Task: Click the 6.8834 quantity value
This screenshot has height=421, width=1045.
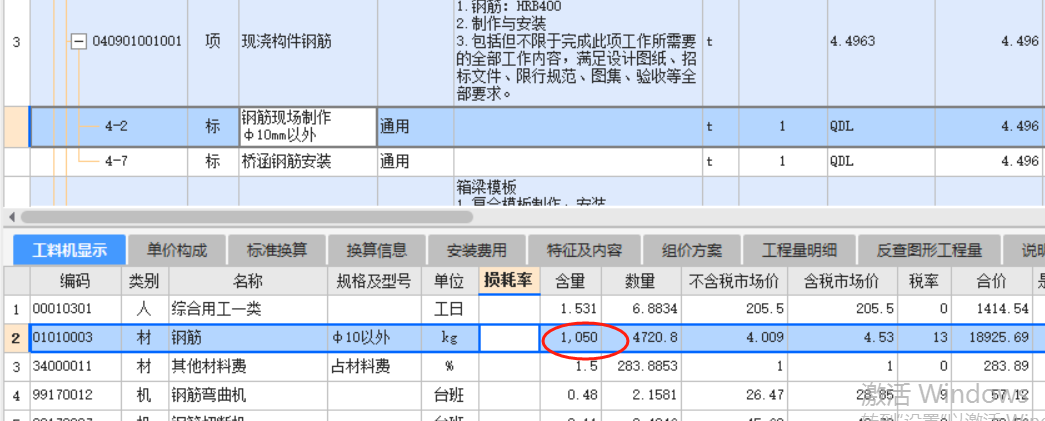Action: click(654, 309)
